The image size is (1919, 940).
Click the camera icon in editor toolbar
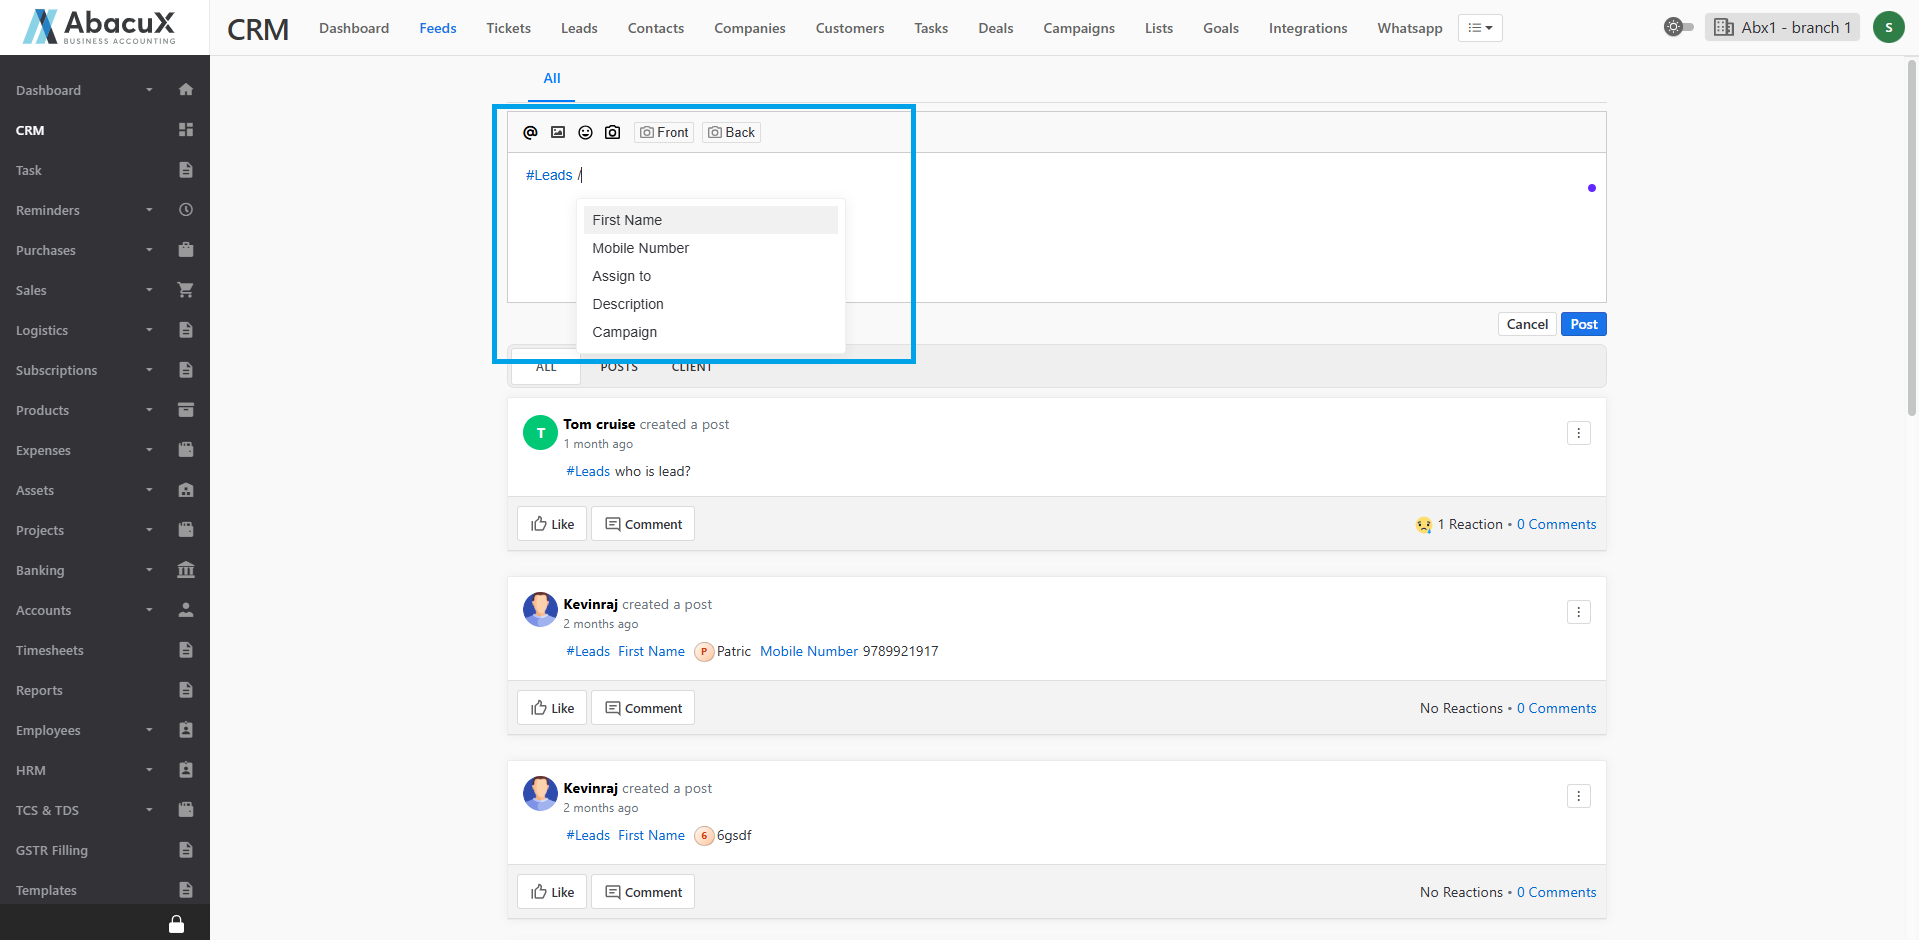pos(613,132)
